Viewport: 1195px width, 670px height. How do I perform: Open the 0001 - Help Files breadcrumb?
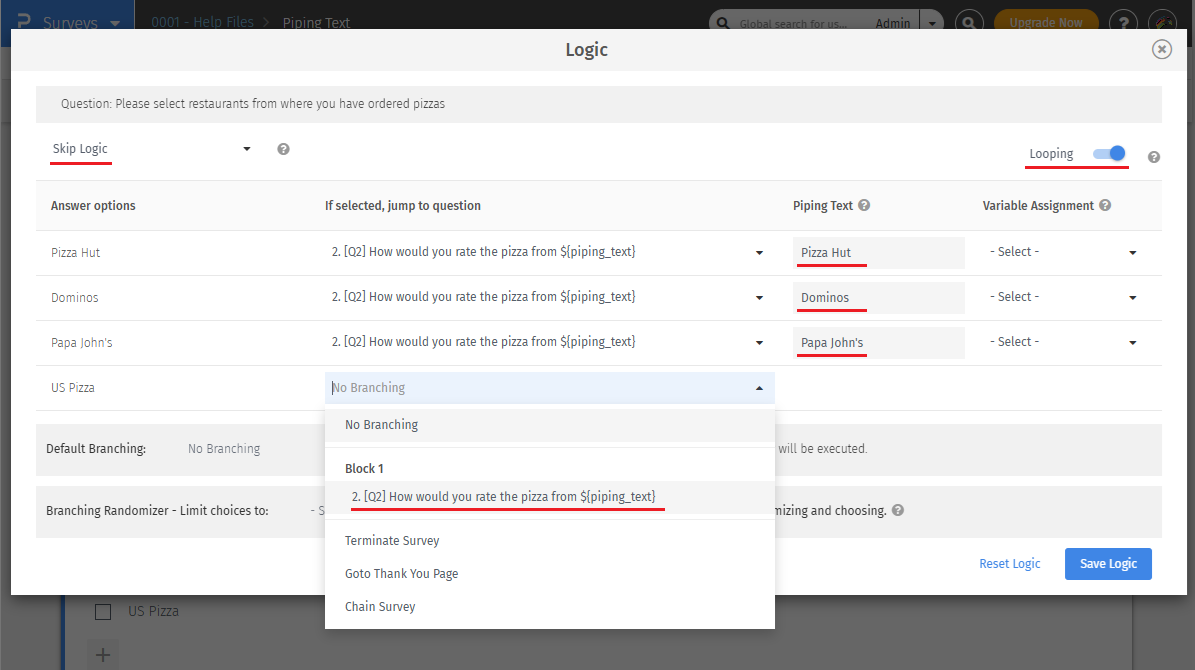click(203, 22)
